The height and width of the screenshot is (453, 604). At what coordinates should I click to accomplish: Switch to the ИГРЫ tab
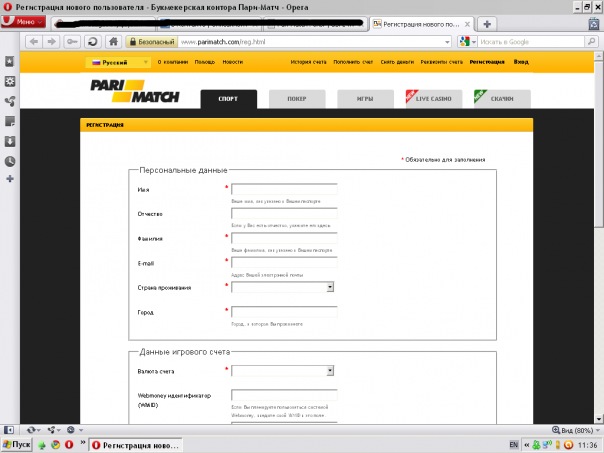pyautogui.click(x=365, y=99)
